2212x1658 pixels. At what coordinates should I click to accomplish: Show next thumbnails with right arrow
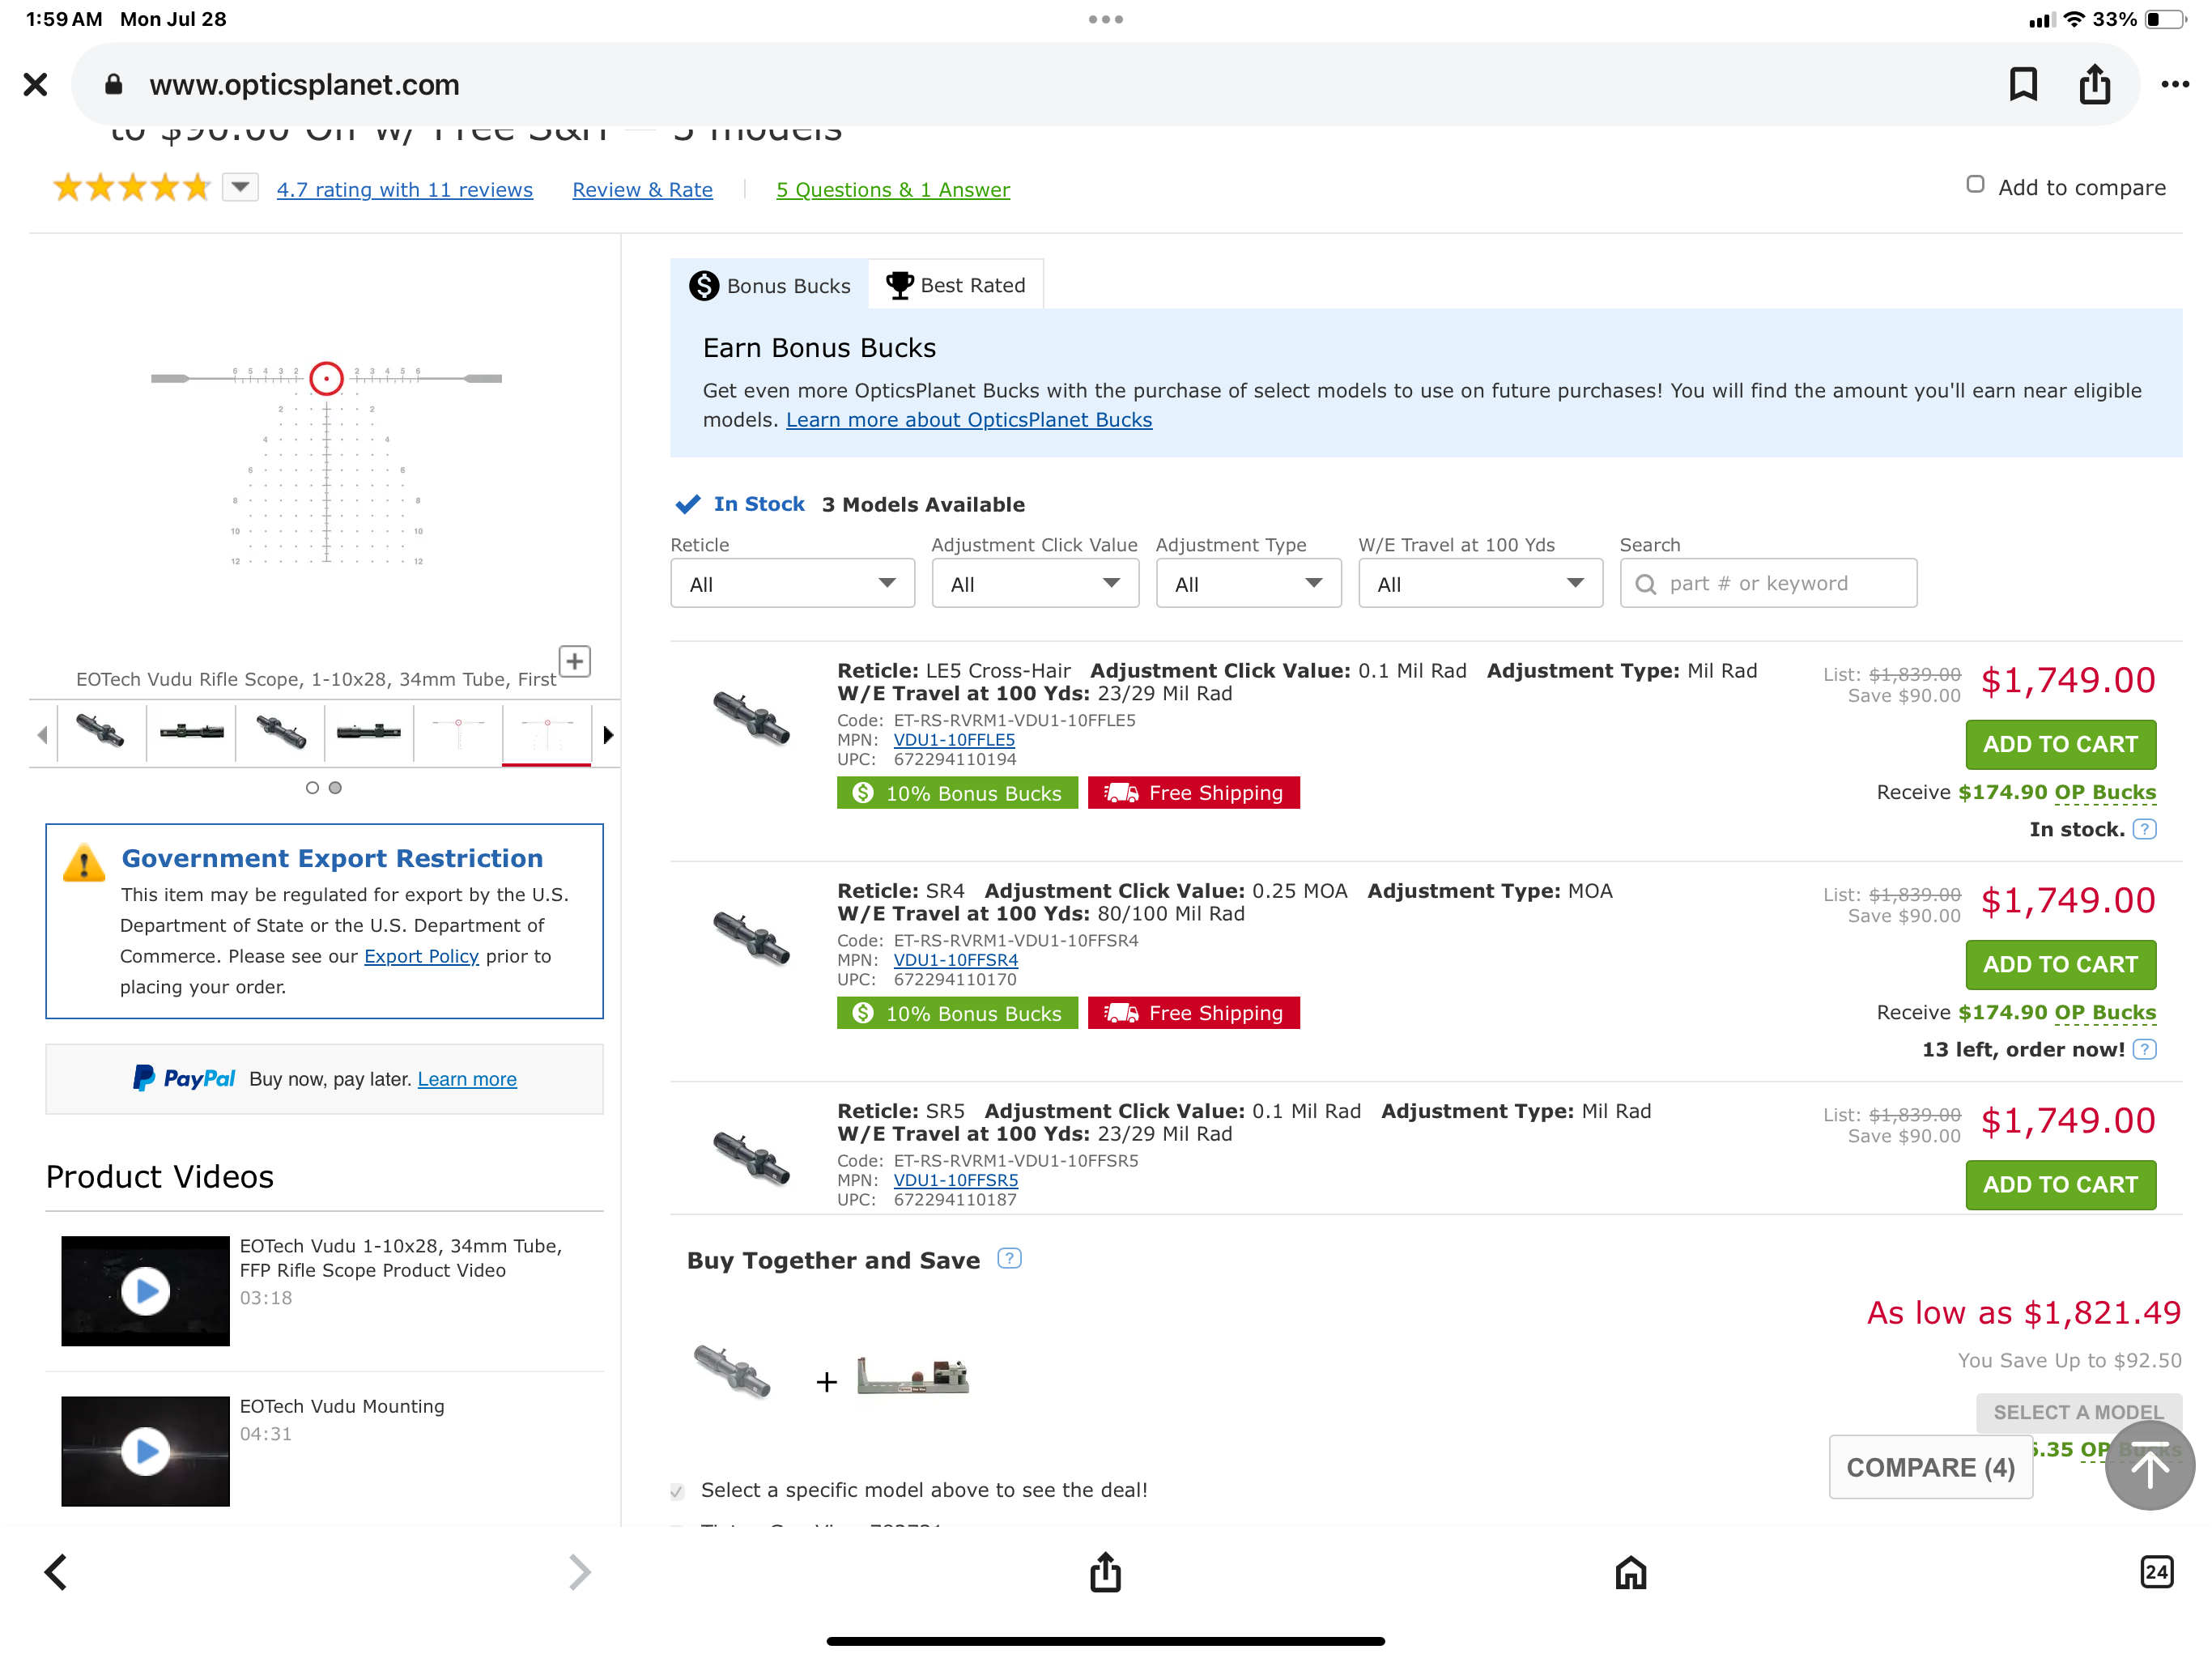pyautogui.click(x=608, y=735)
